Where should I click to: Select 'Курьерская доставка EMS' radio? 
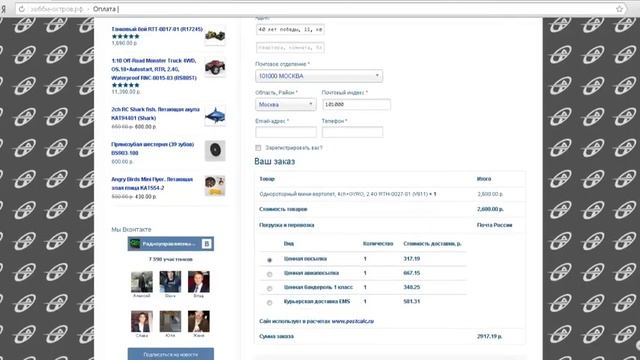point(269,303)
